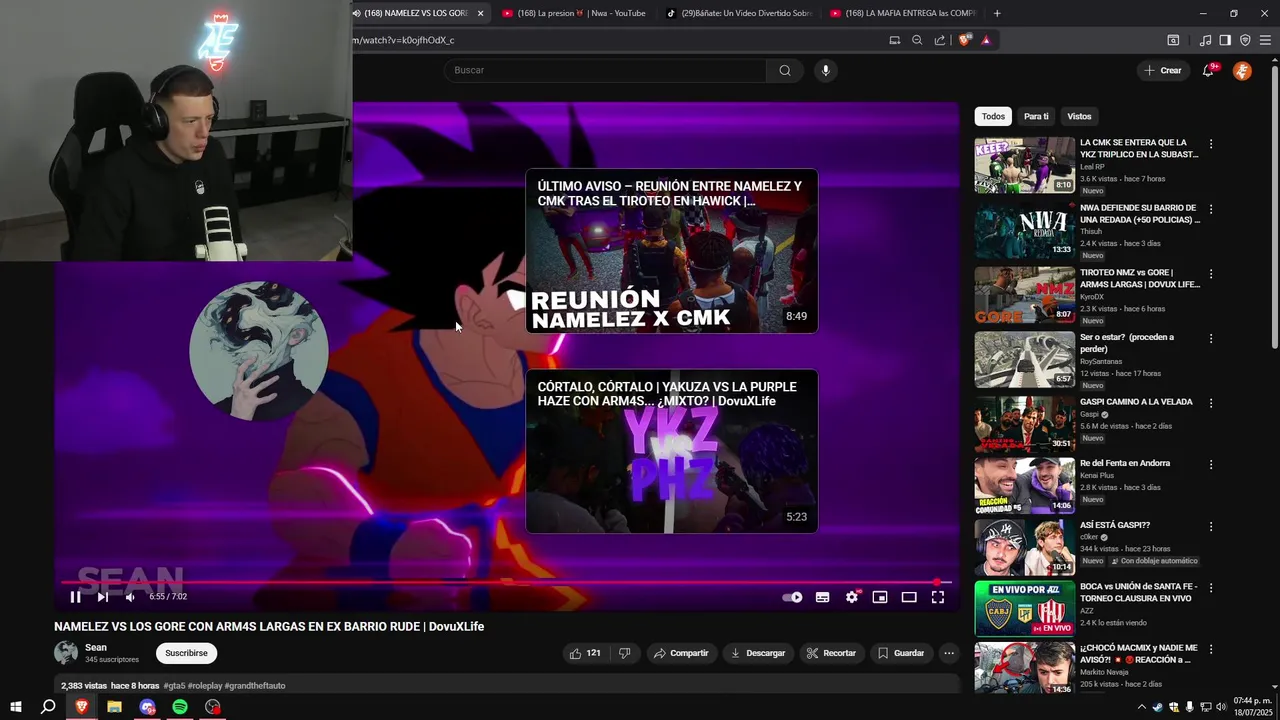Open the Brave media playlist music icon
The width and height of the screenshot is (1280, 720).
pos(1205,40)
